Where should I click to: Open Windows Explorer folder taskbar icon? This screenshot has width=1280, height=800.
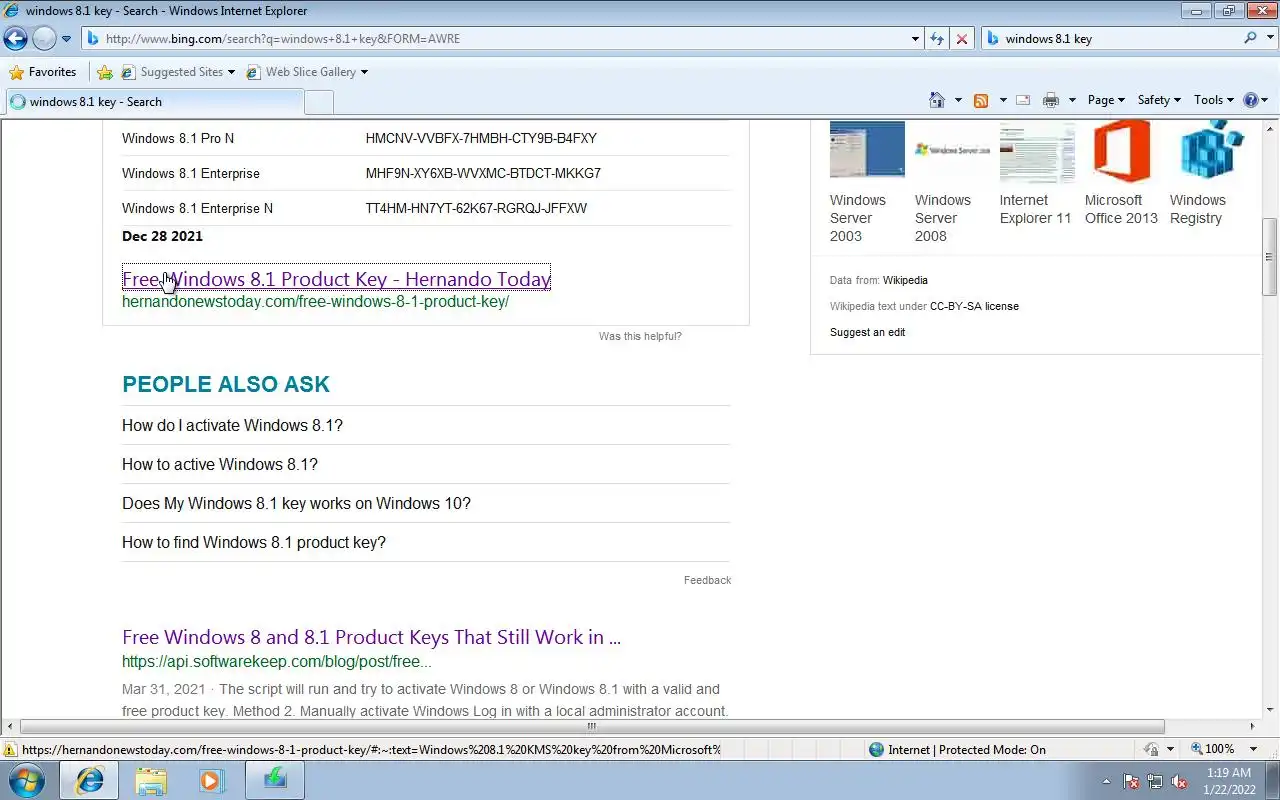[x=151, y=781]
